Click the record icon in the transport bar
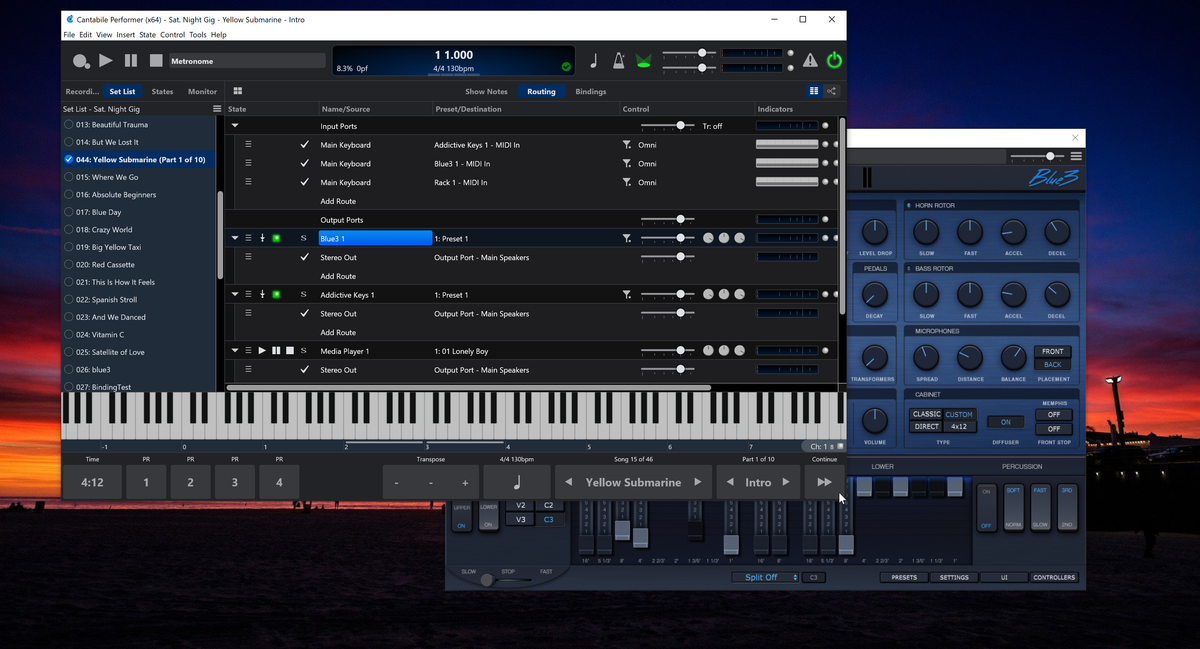This screenshot has height=649, width=1200. pyautogui.click(x=81, y=60)
